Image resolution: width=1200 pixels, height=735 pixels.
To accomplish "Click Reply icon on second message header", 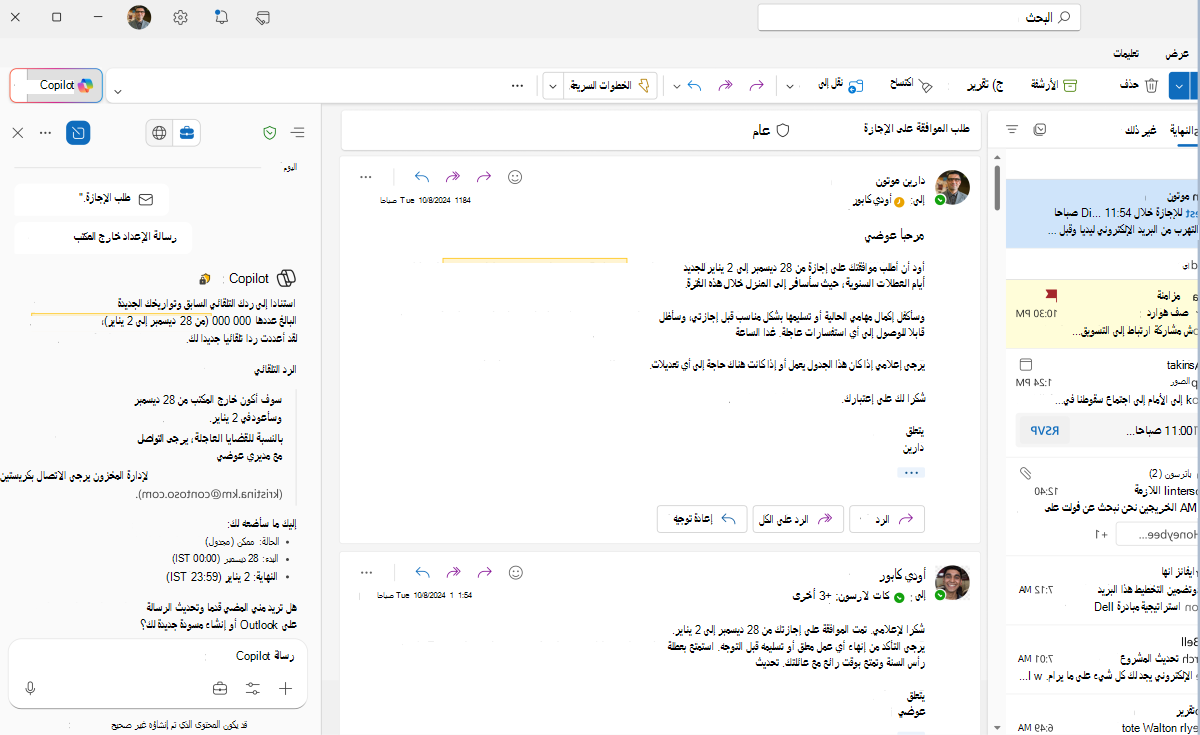I will pyautogui.click(x=422, y=573).
